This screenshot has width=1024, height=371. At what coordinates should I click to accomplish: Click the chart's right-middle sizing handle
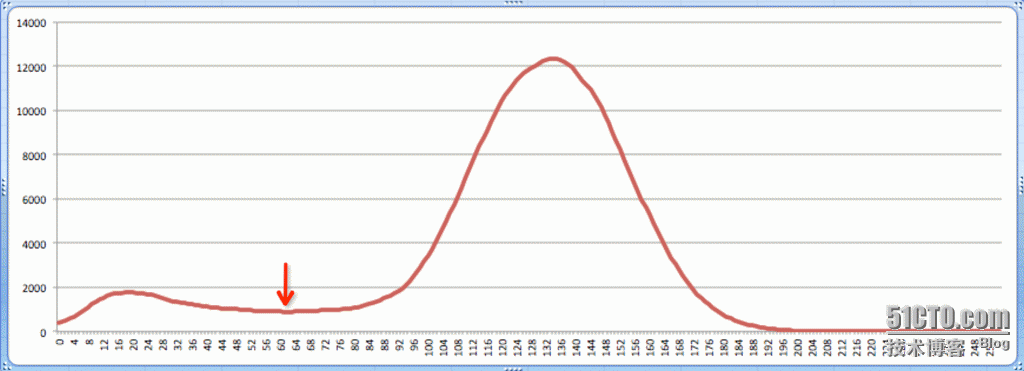pyautogui.click(x=1021, y=186)
